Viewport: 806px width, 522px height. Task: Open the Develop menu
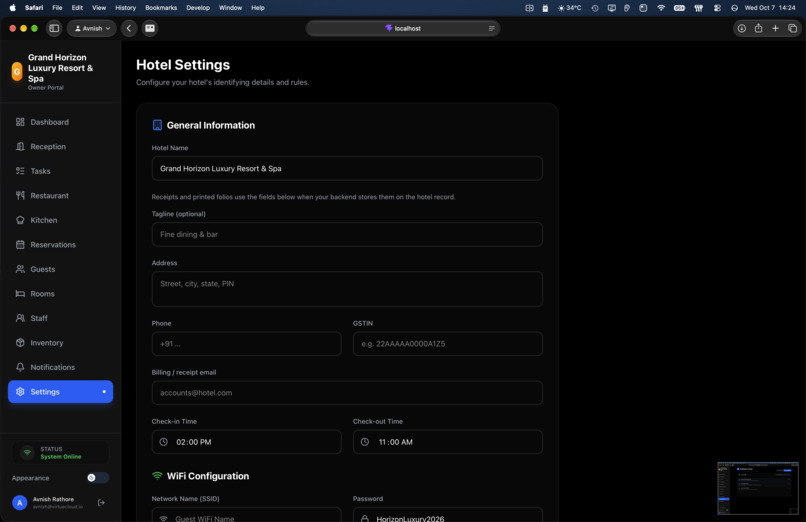198,8
